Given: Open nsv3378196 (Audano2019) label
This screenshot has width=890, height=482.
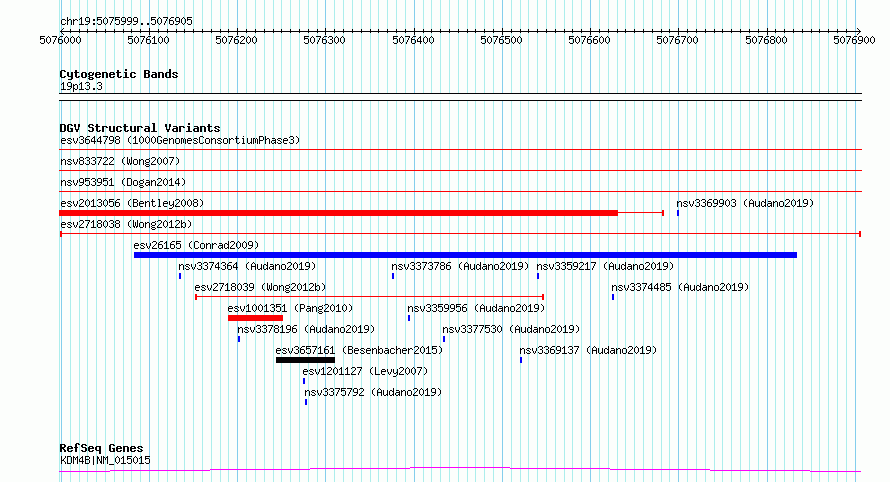Looking at the screenshot, I should (x=306, y=329).
